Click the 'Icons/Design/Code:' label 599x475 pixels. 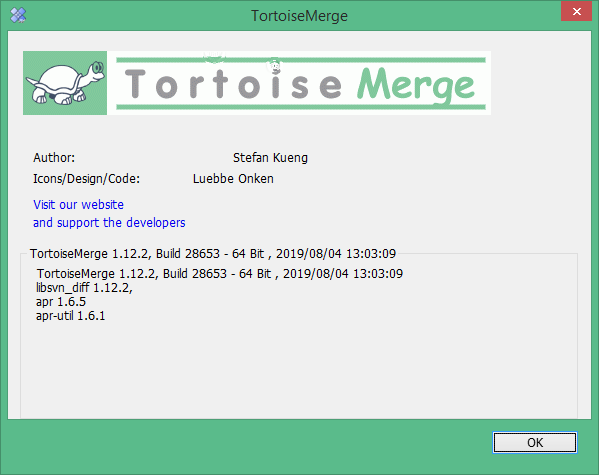[86, 178]
